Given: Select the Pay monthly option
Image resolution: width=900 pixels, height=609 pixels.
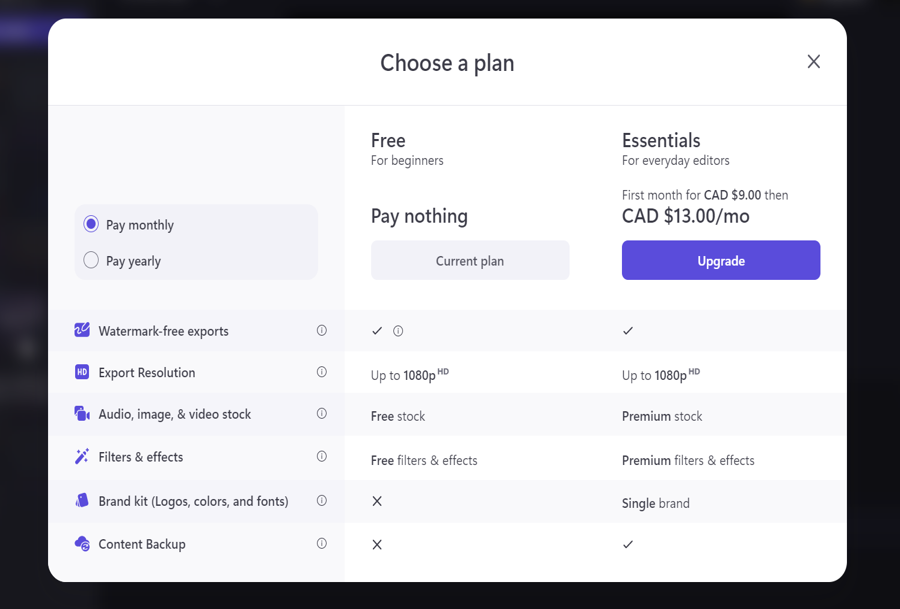Looking at the screenshot, I should (91, 224).
